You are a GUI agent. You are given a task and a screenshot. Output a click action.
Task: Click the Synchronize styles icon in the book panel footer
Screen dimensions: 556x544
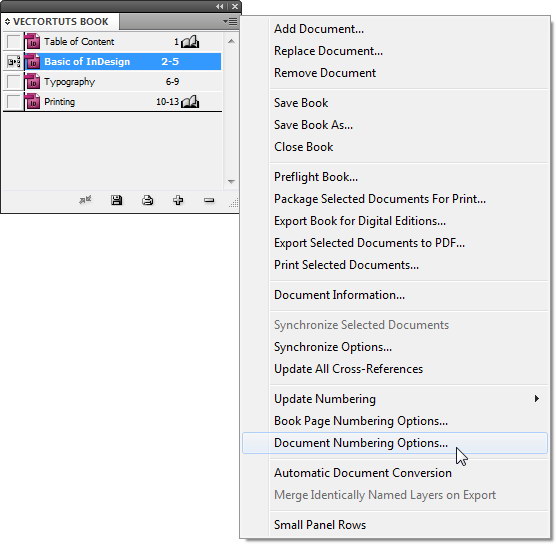85,200
